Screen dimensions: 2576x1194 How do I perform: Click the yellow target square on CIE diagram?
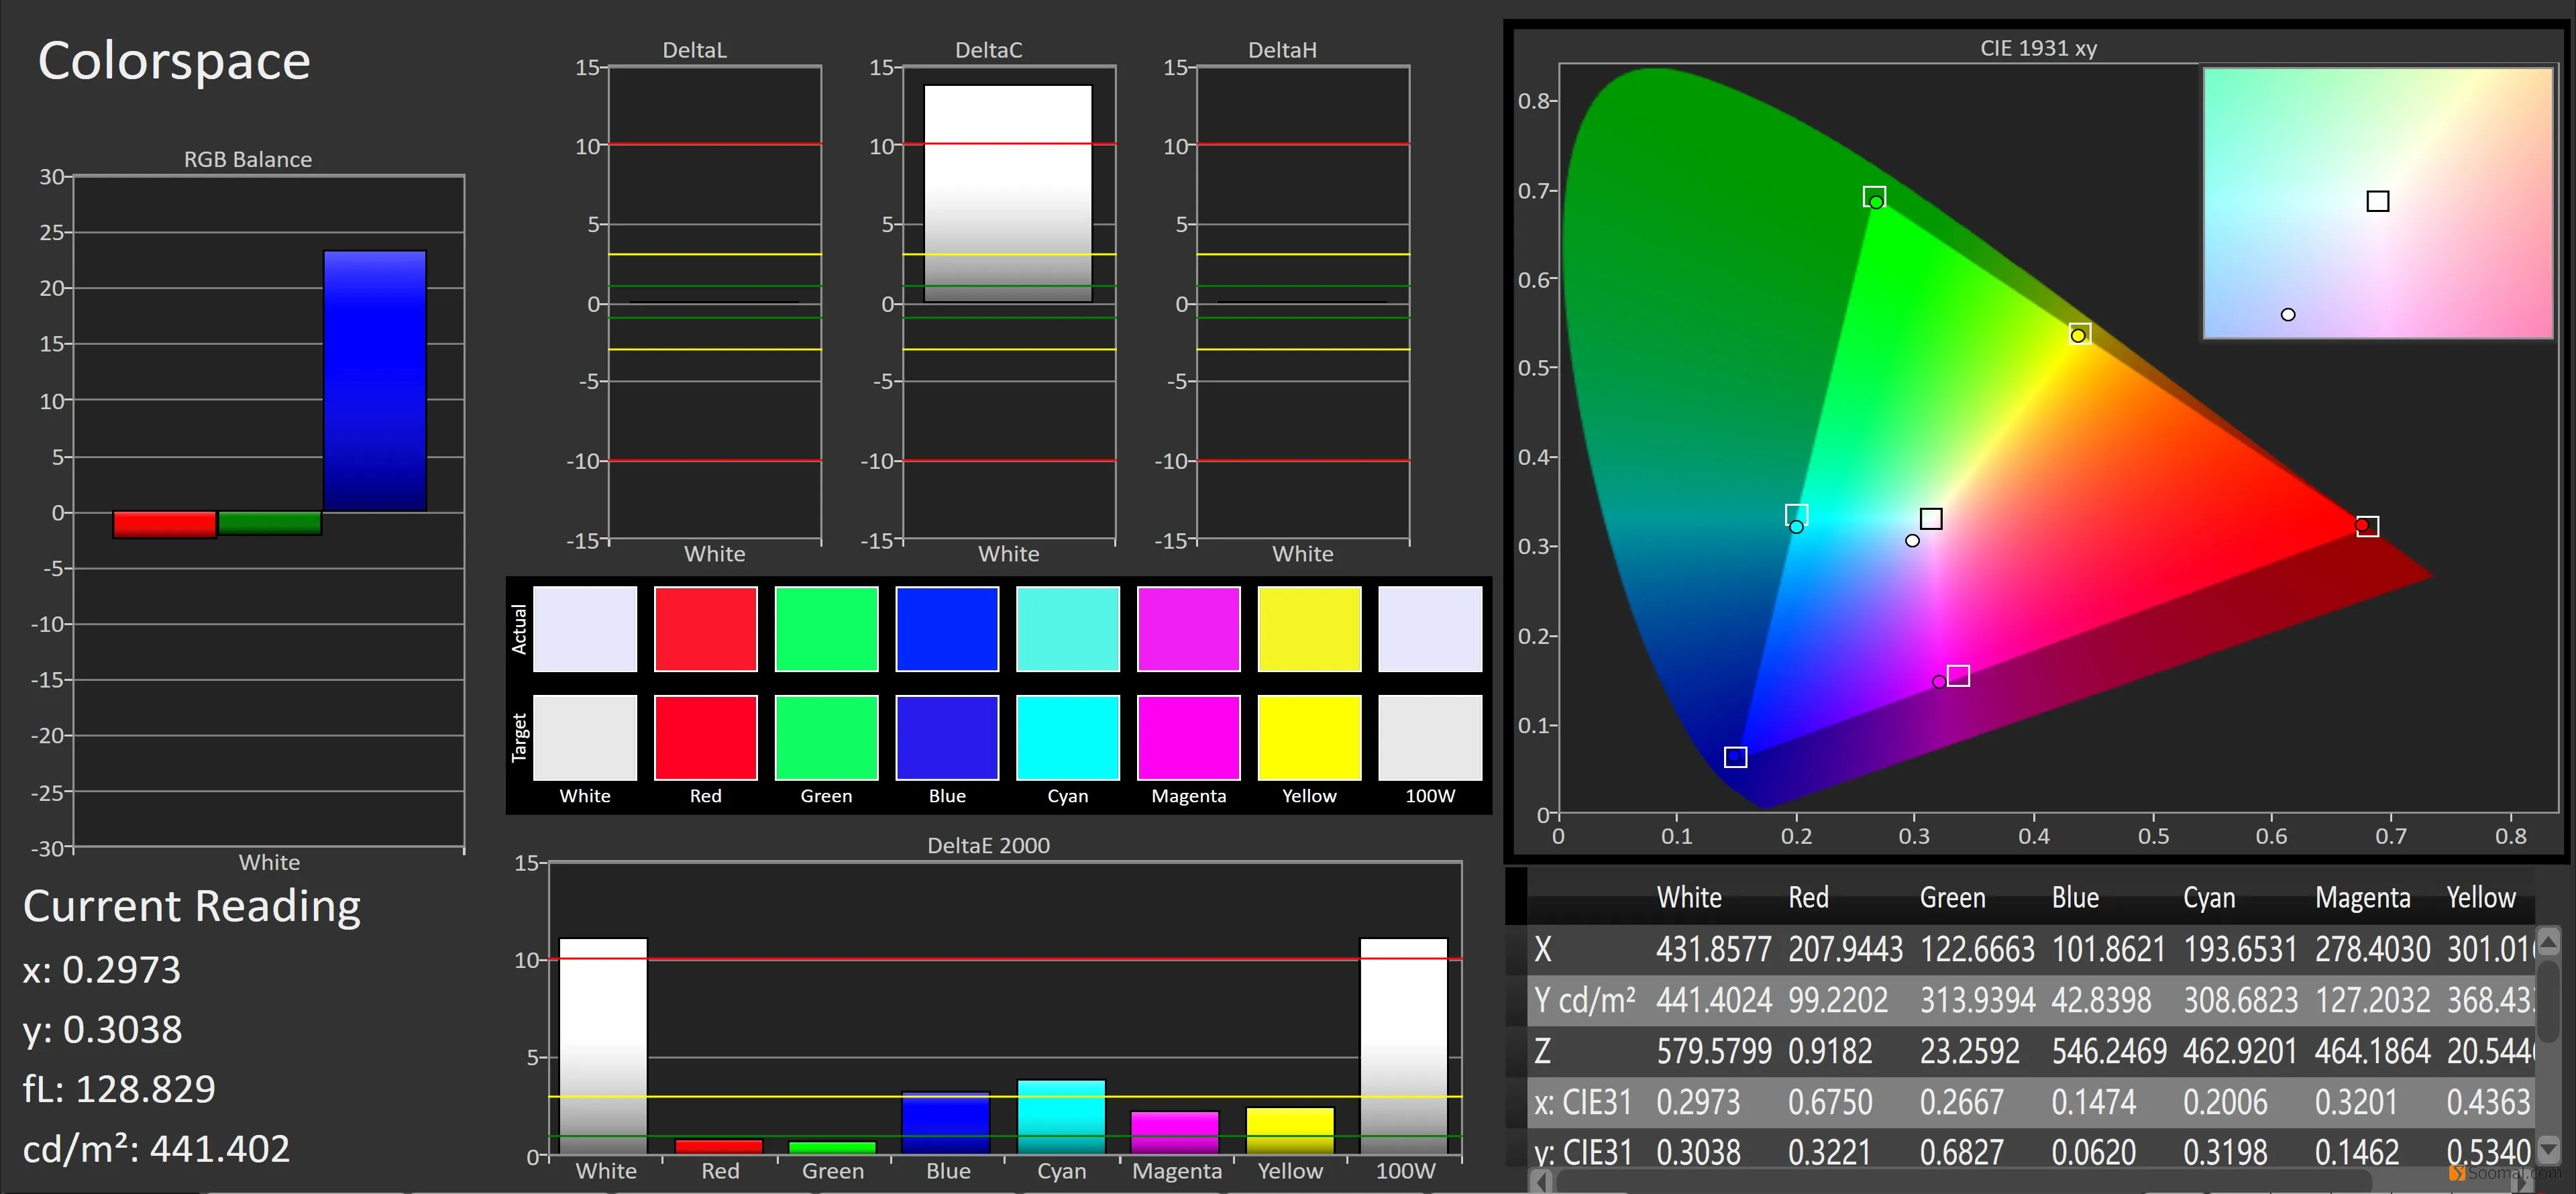(2080, 333)
